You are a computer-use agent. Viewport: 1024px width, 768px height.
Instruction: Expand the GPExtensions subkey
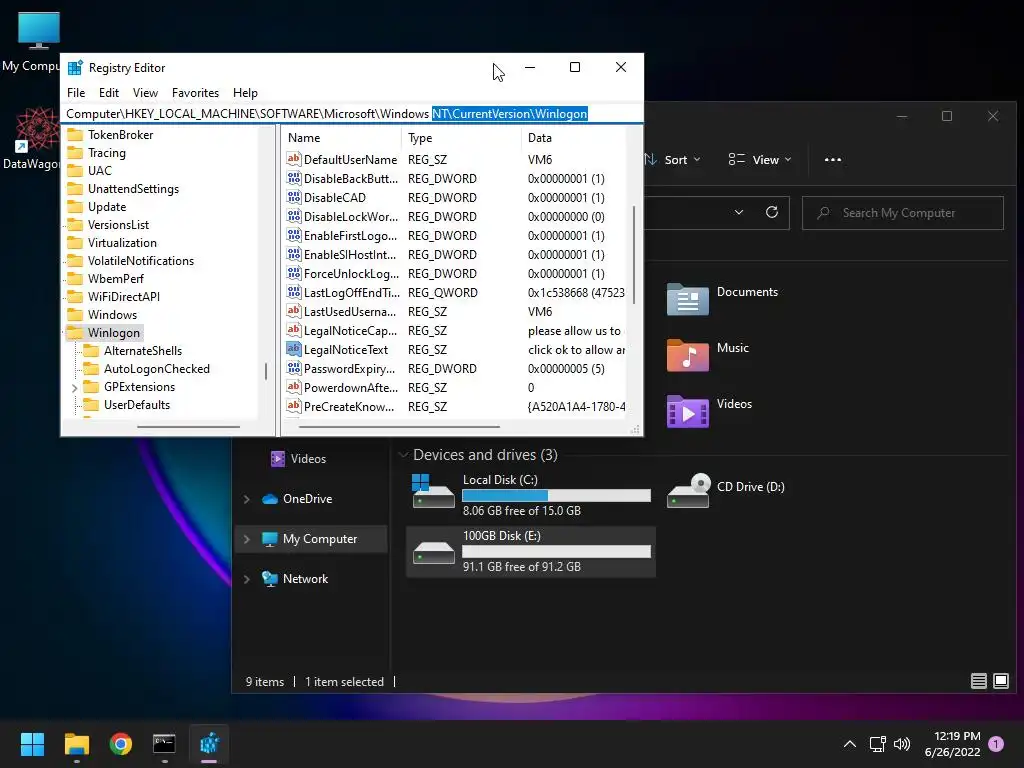pyautogui.click(x=74, y=388)
